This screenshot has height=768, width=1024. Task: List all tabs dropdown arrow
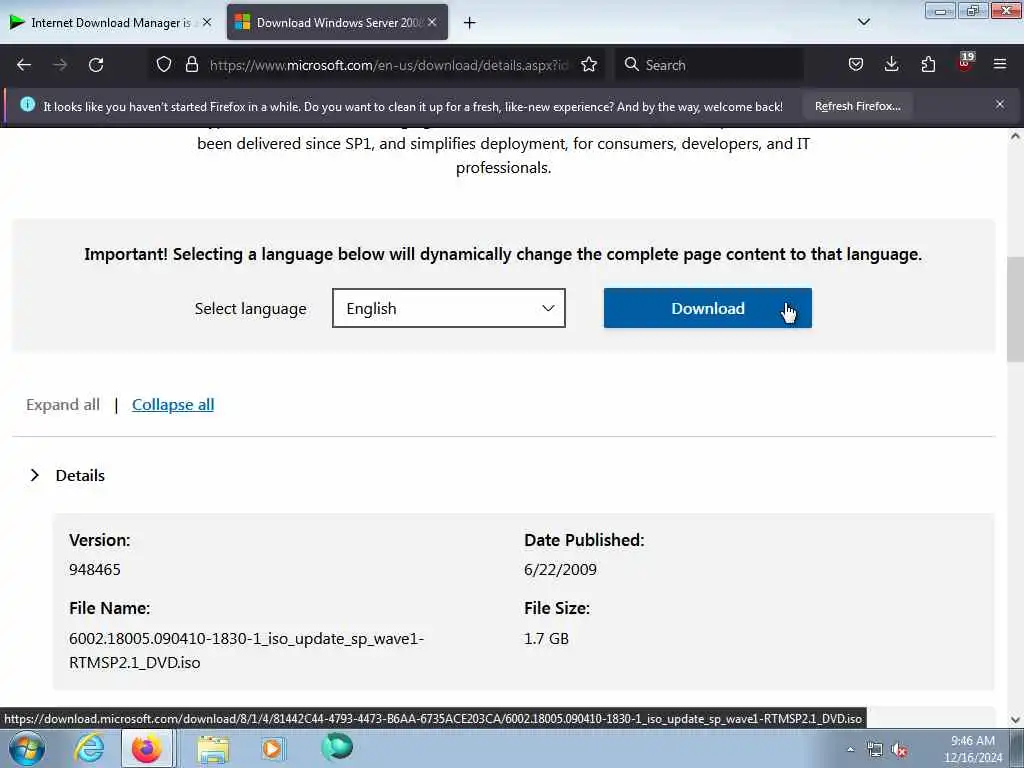coord(863,22)
